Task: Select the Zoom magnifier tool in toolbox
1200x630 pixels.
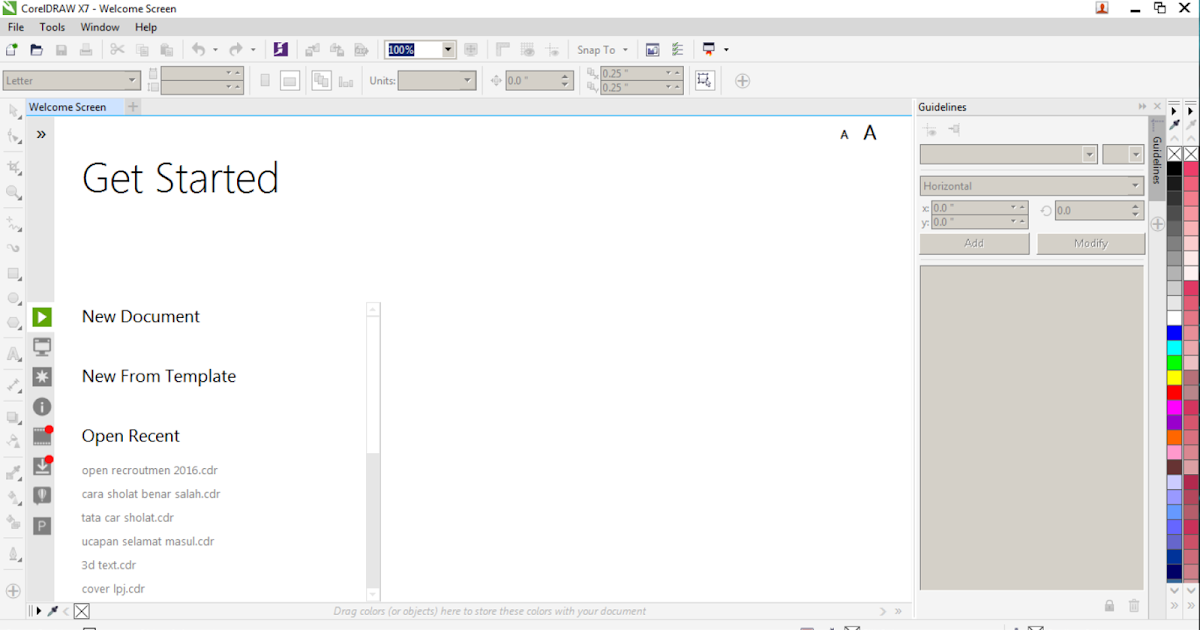Action: point(14,192)
